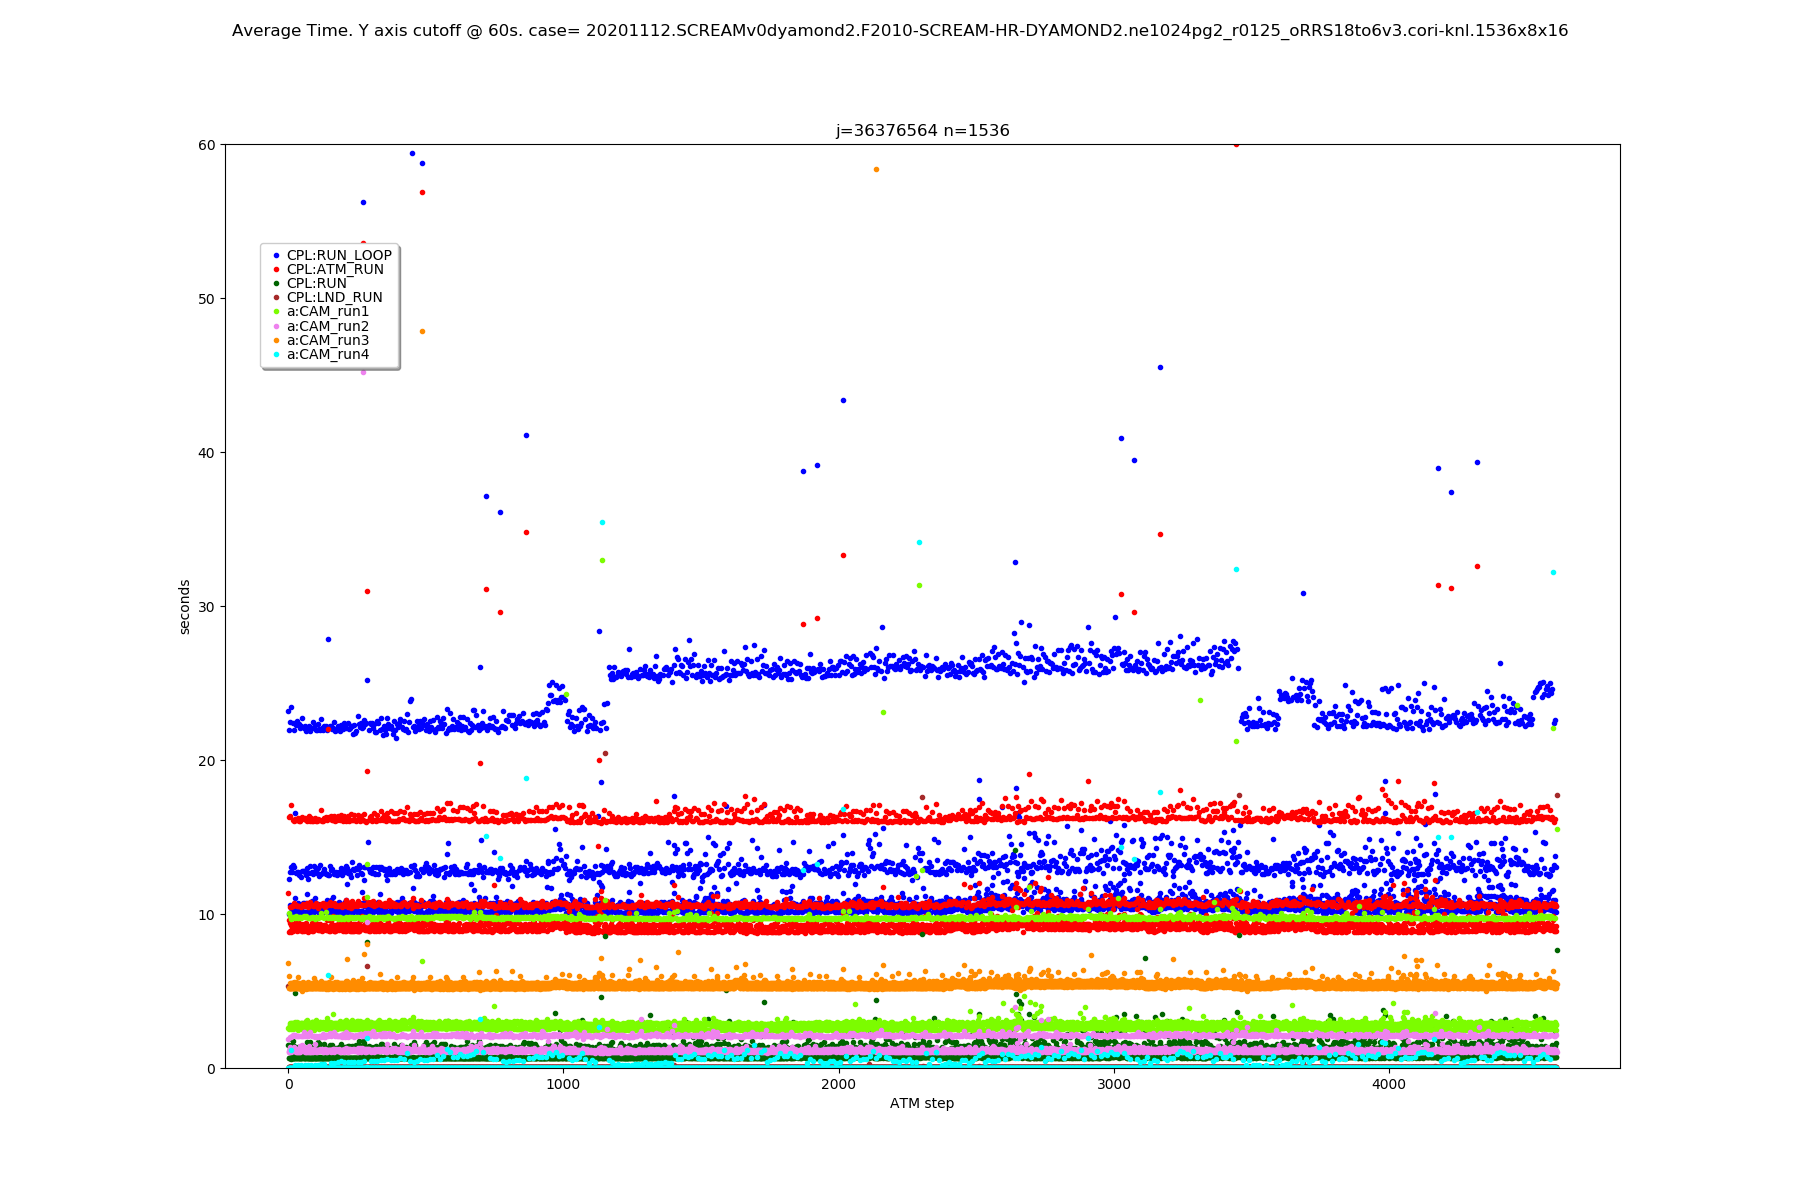
Task: Click the a:CAM_run3 legend label
Action: click(x=327, y=340)
